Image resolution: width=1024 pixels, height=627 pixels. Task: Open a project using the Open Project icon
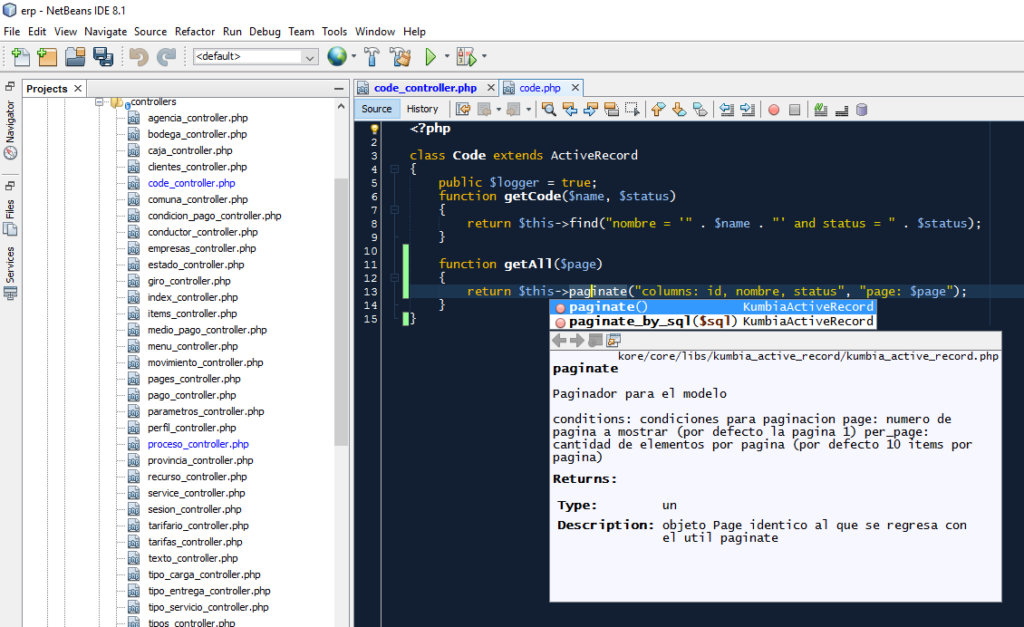(x=75, y=56)
